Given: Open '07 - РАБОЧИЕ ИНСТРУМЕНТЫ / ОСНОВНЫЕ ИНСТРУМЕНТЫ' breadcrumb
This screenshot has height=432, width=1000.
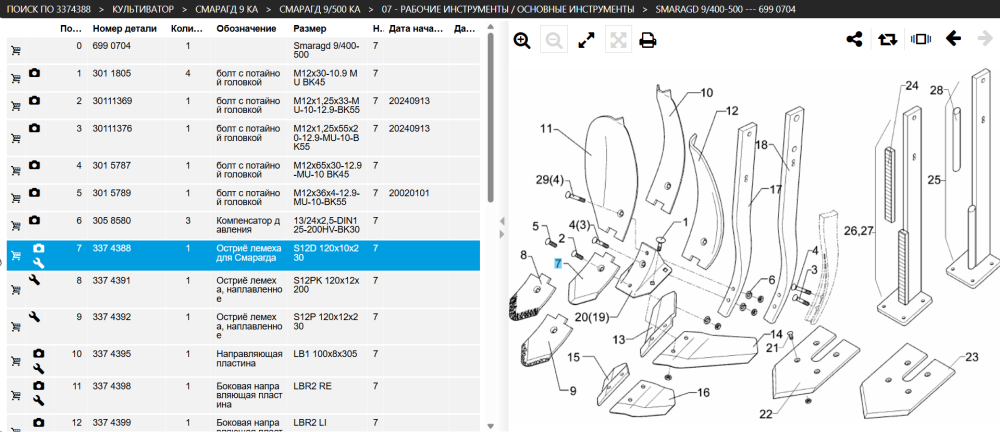Looking at the screenshot, I should tap(508, 9).
